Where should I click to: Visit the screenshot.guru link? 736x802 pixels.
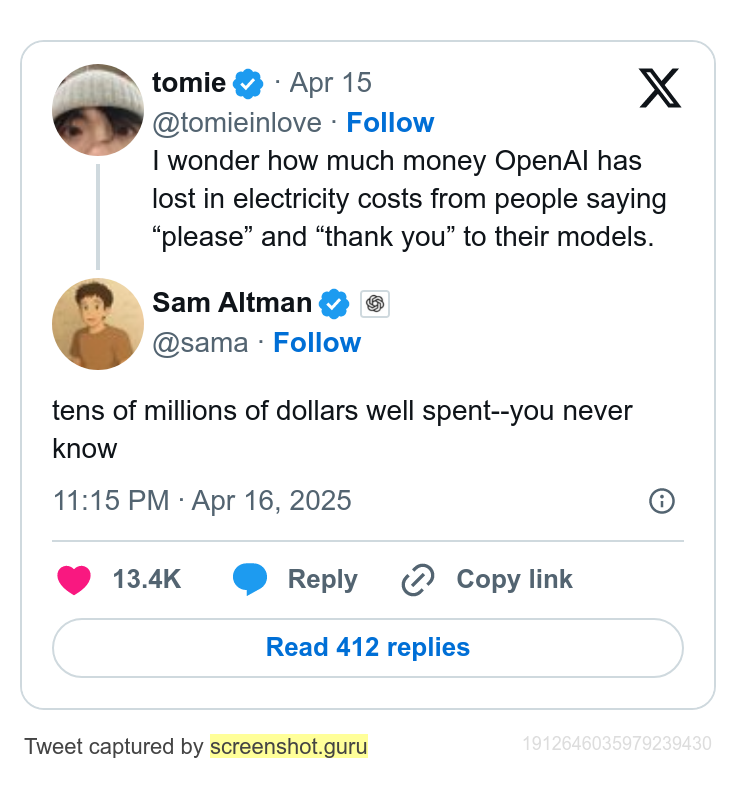pyautogui.click(x=289, y=746)
